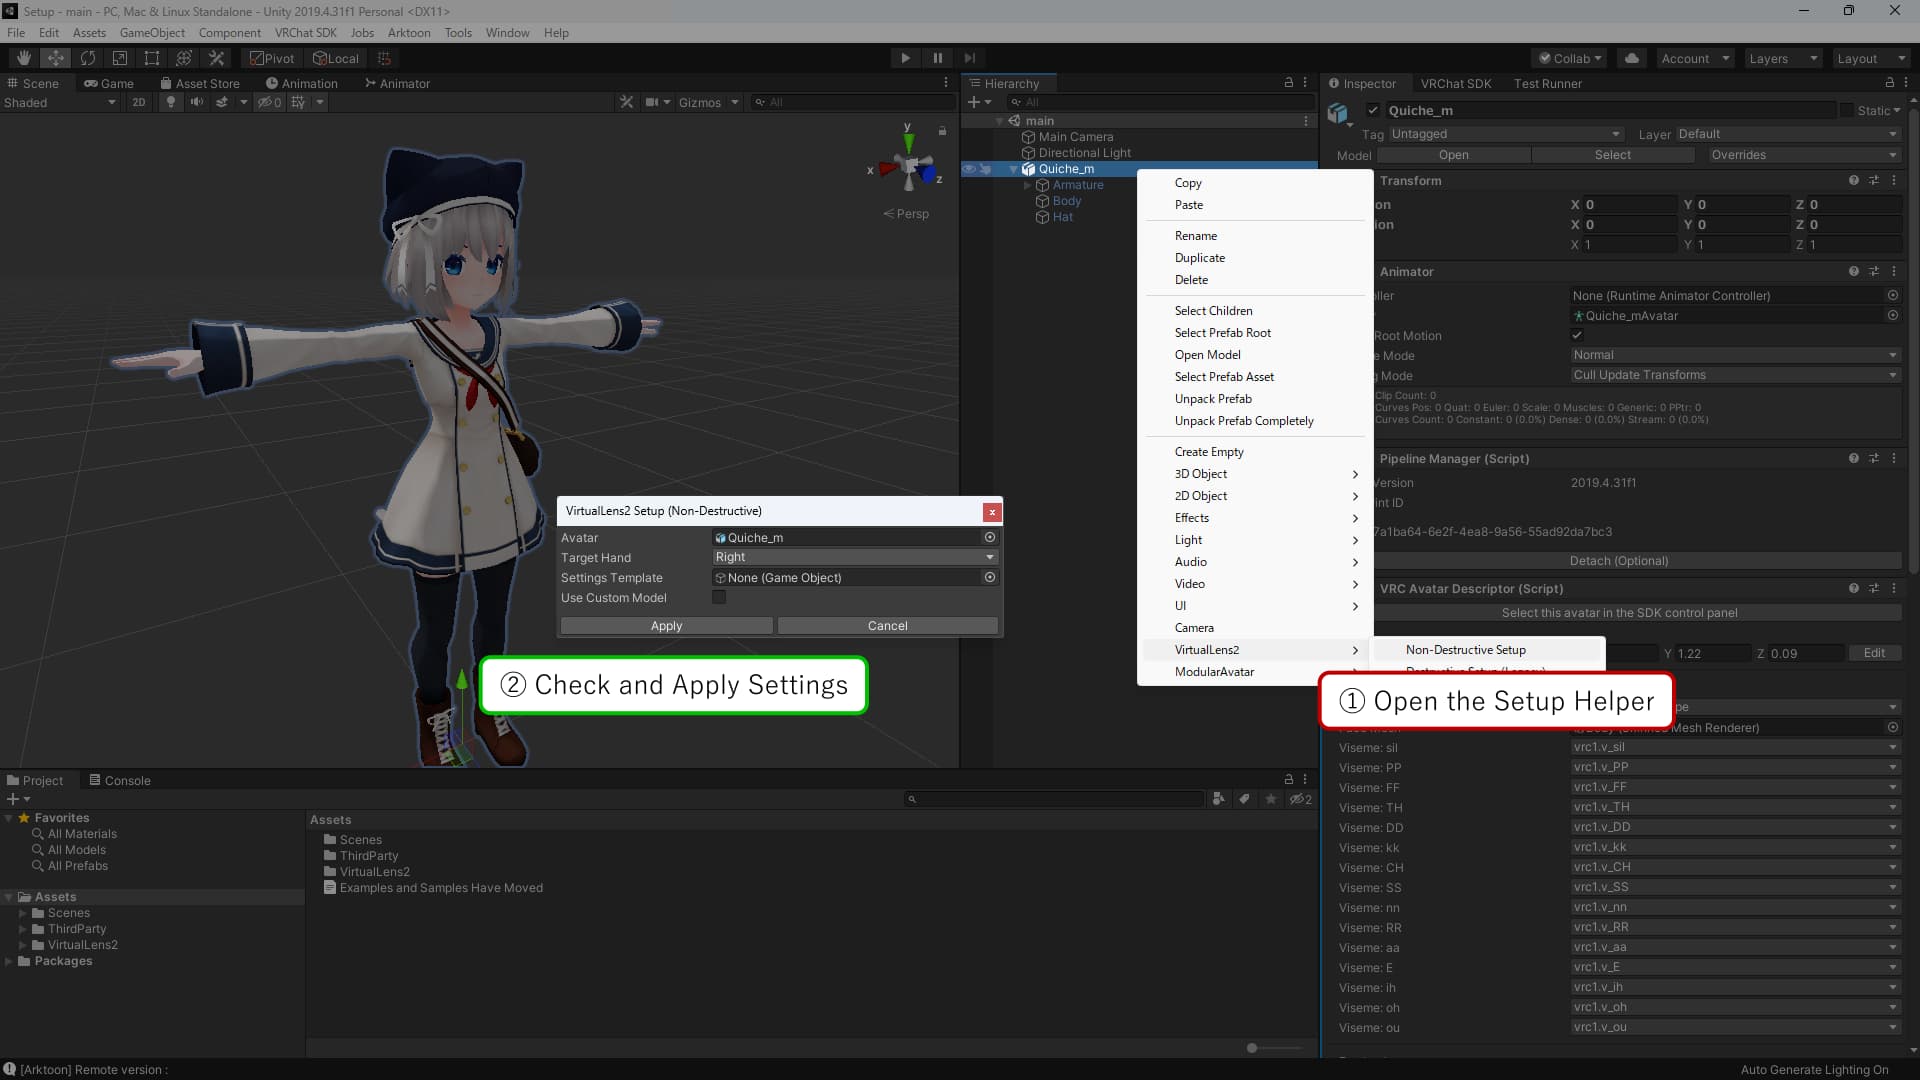The width and height of the screenshot is (1920, 1080).
Task: Open Target Hand dropdown
Action: (x=855, y=557)
